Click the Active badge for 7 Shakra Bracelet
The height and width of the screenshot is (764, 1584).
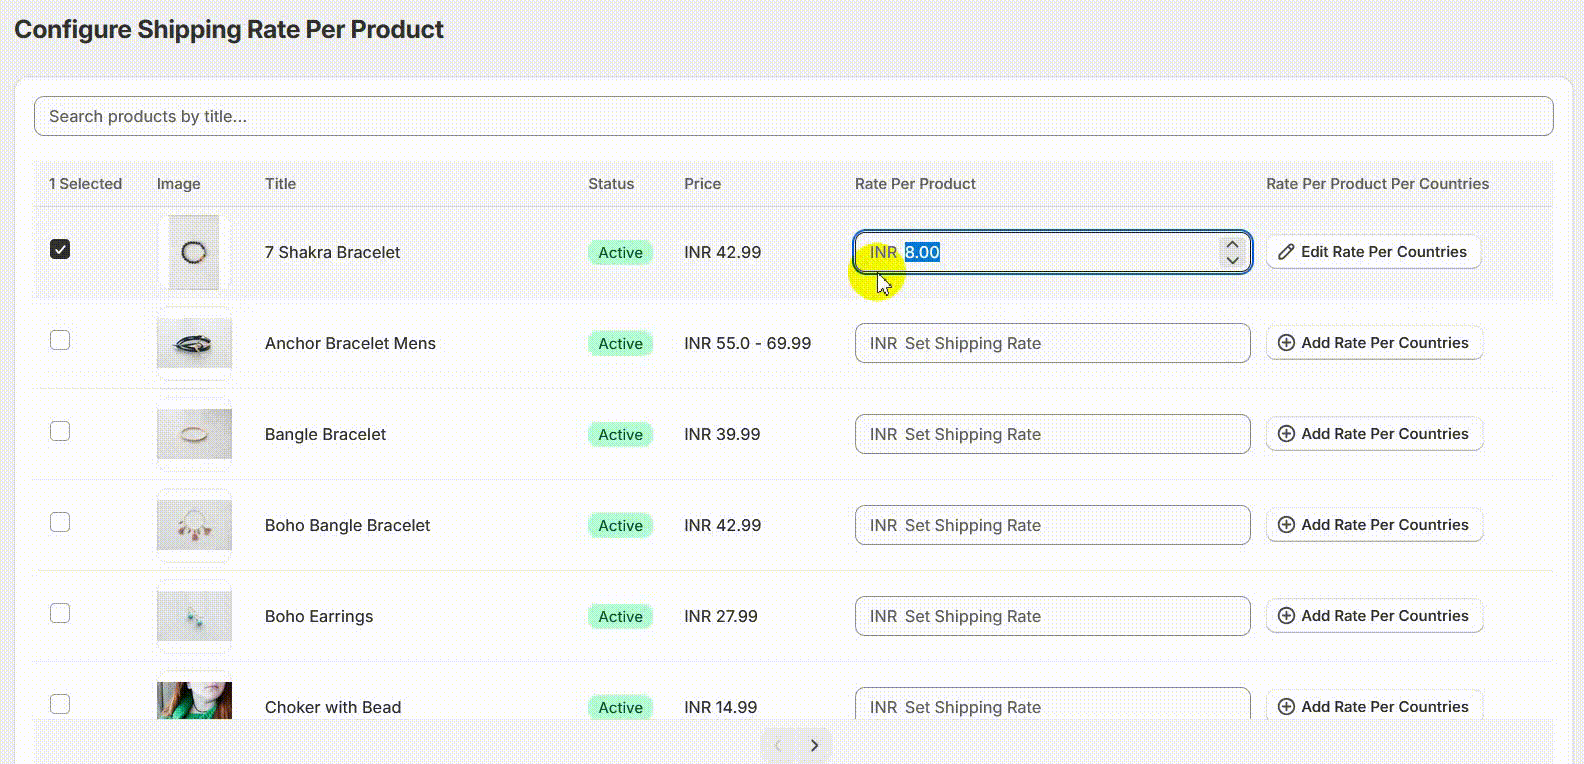620,252
